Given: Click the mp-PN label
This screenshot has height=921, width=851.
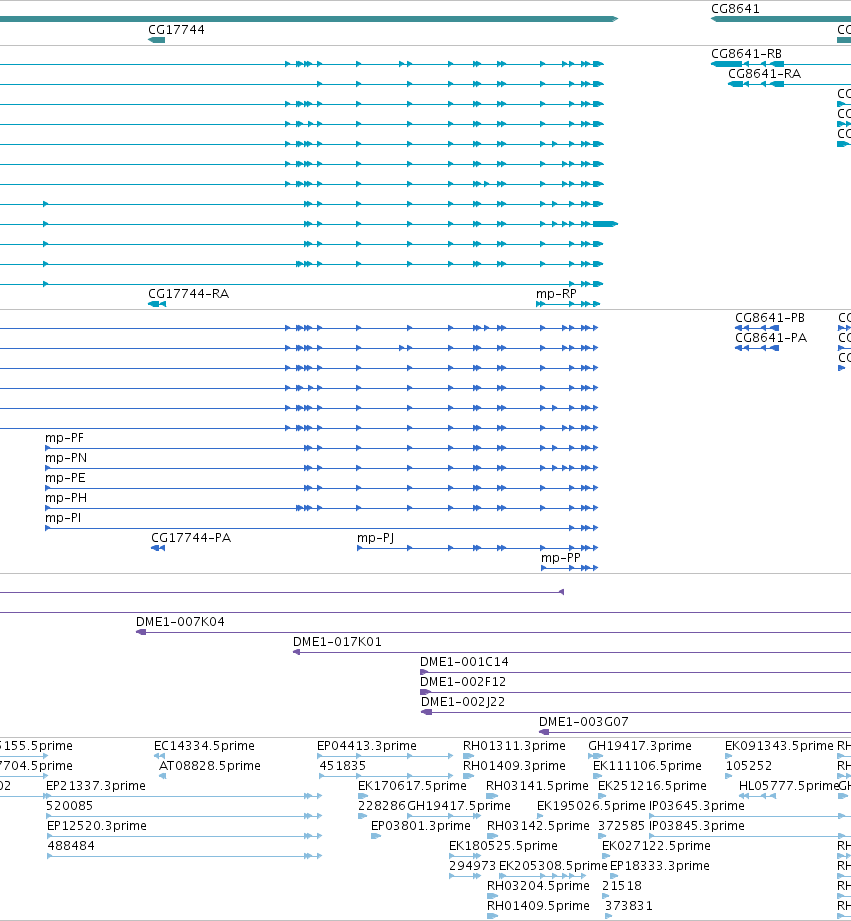Looking at the screenshot, I should pyautogui.click(x=66, y=458).
